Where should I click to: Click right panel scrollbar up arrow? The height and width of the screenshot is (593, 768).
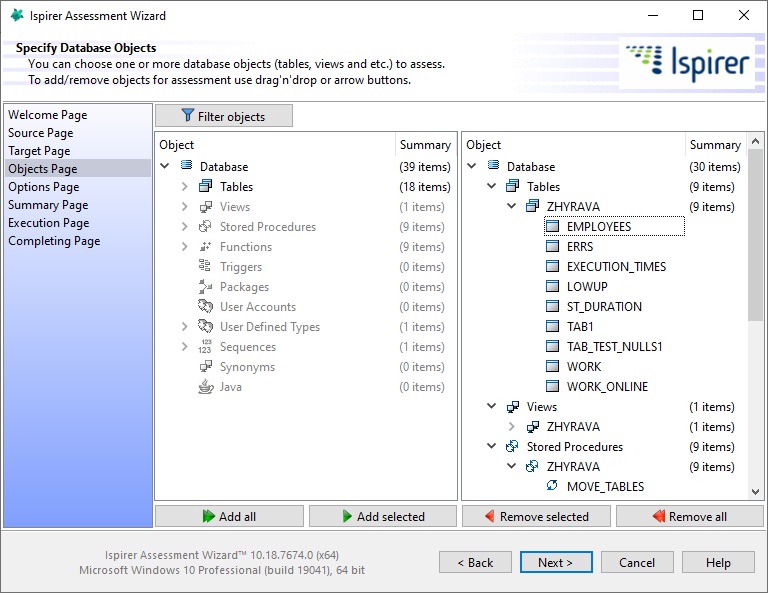pos(755,141)
